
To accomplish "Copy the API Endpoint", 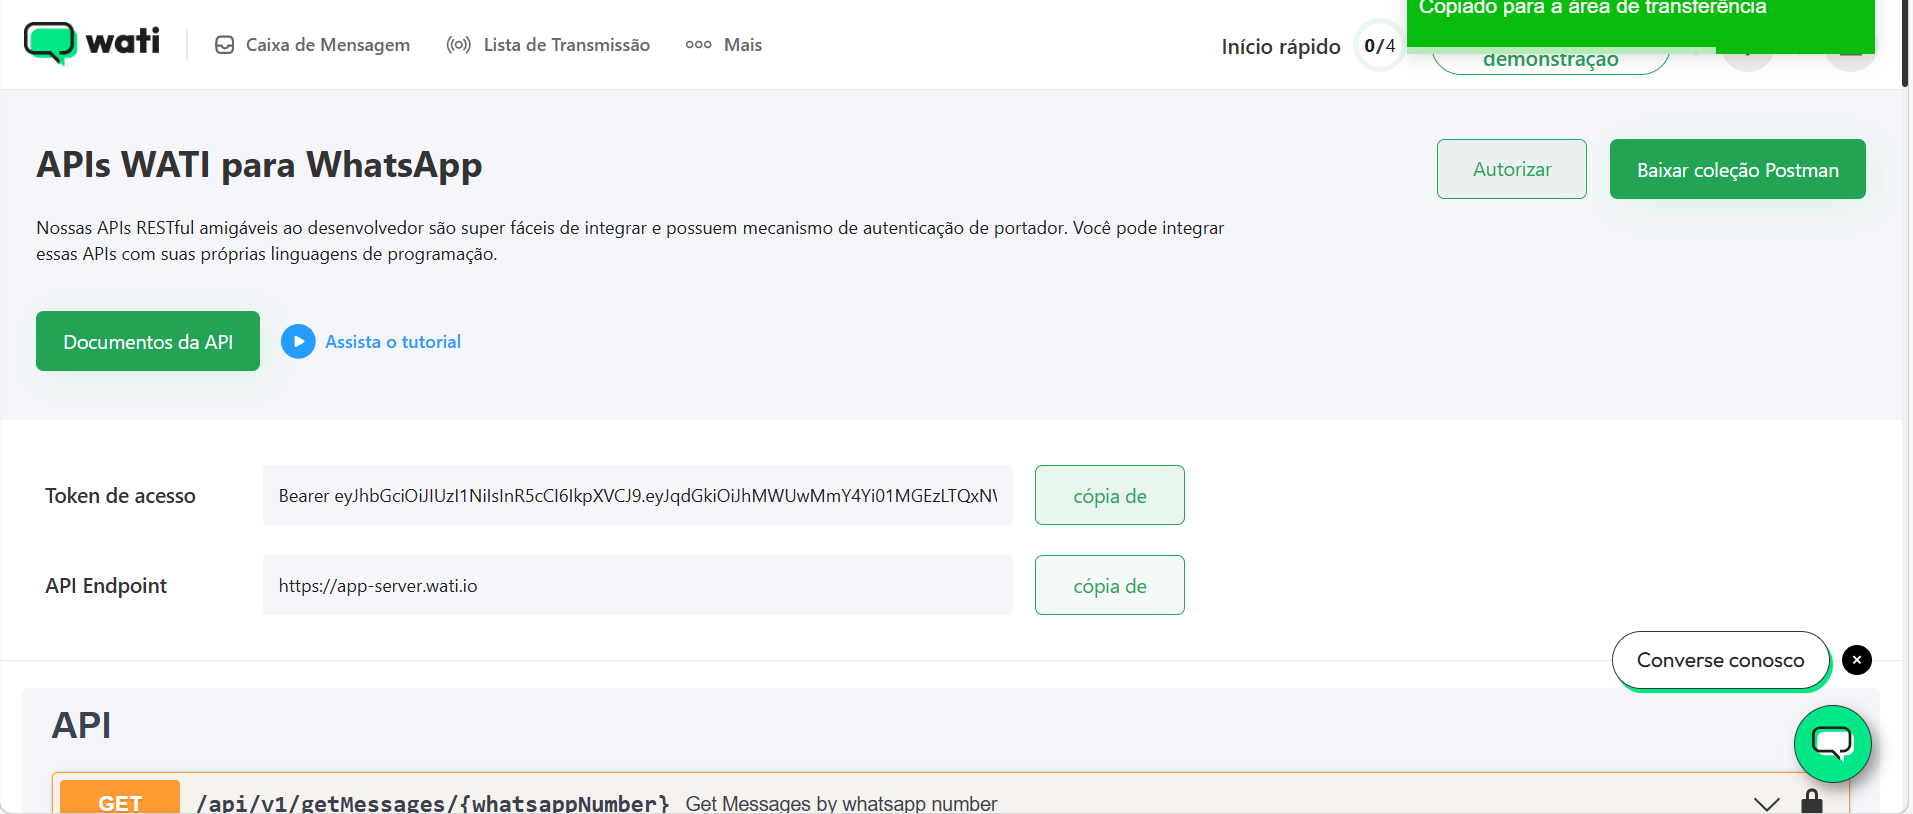I will tap(1109, 585).
